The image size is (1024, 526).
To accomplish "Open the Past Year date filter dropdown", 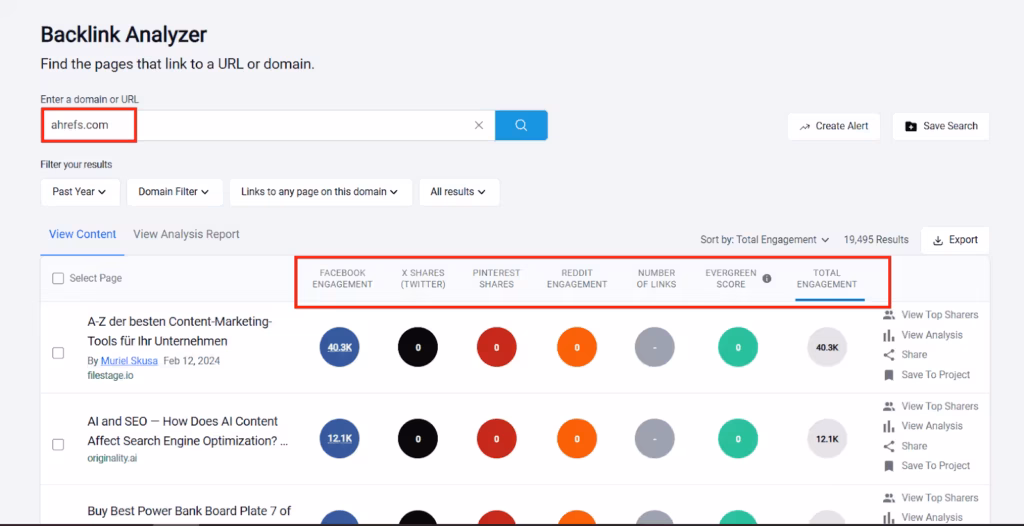I will 80,192.
